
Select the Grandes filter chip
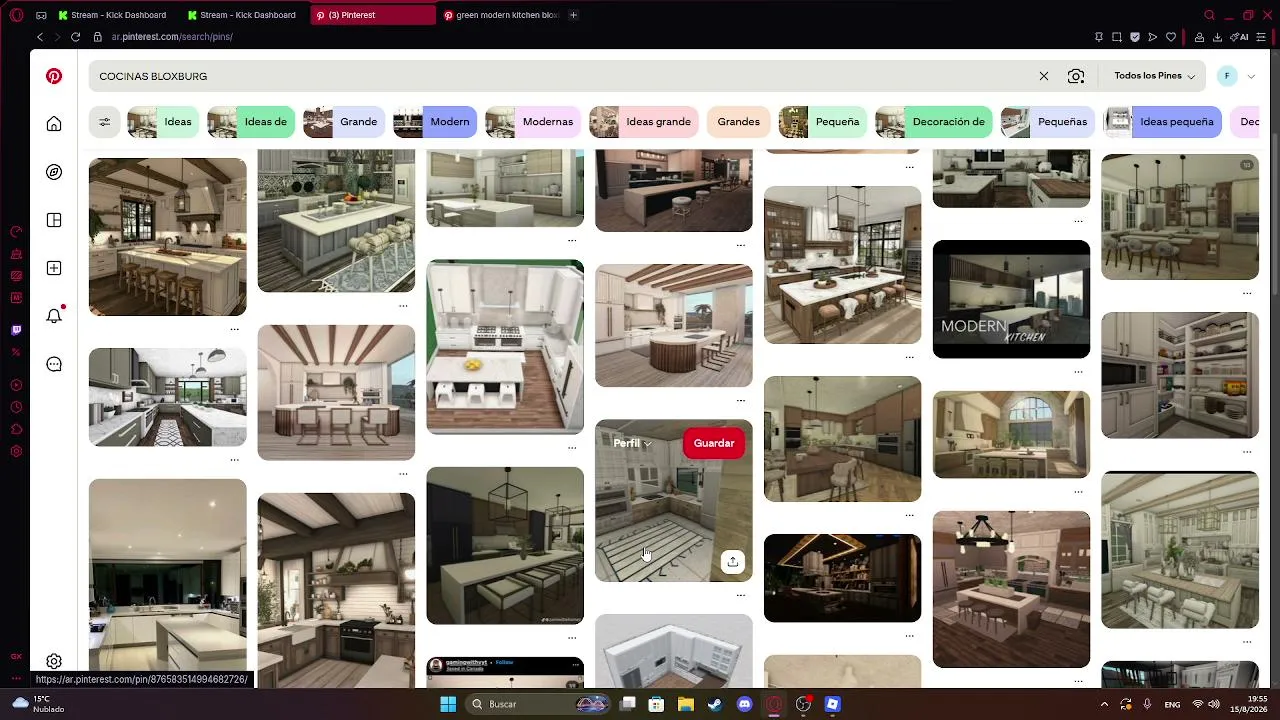pyautogui.click(x=739, y=122)
